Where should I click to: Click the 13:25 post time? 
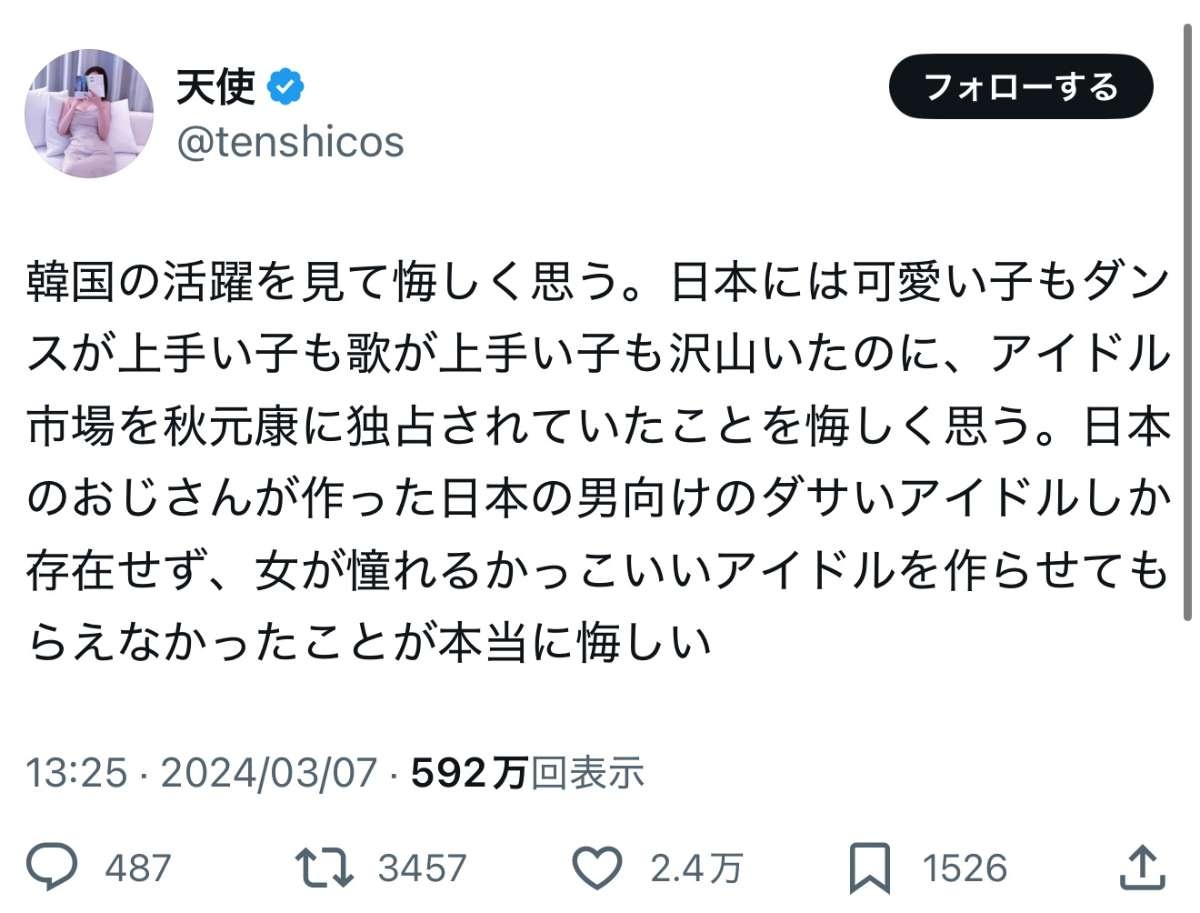76,773
